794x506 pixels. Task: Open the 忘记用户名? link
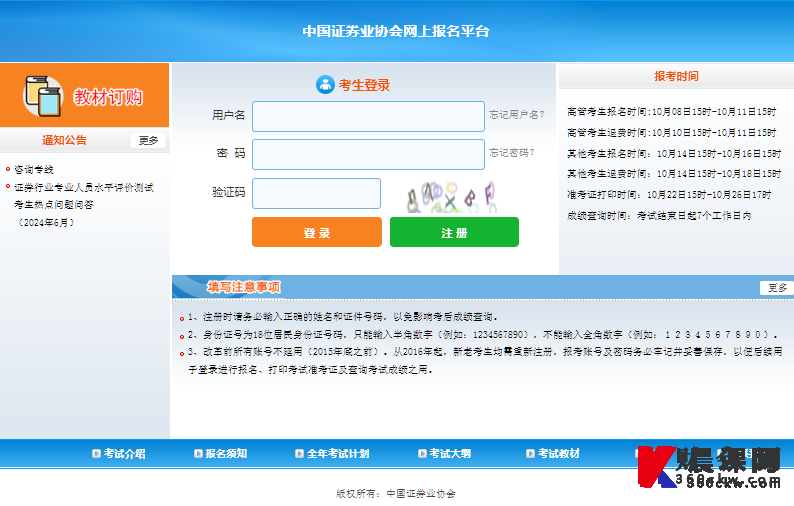click(x=517, y=114)
